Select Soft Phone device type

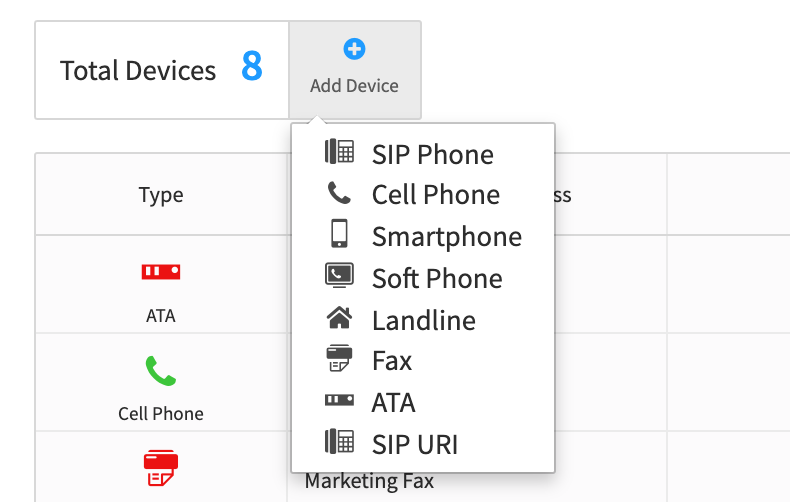[x=437, y=278]
